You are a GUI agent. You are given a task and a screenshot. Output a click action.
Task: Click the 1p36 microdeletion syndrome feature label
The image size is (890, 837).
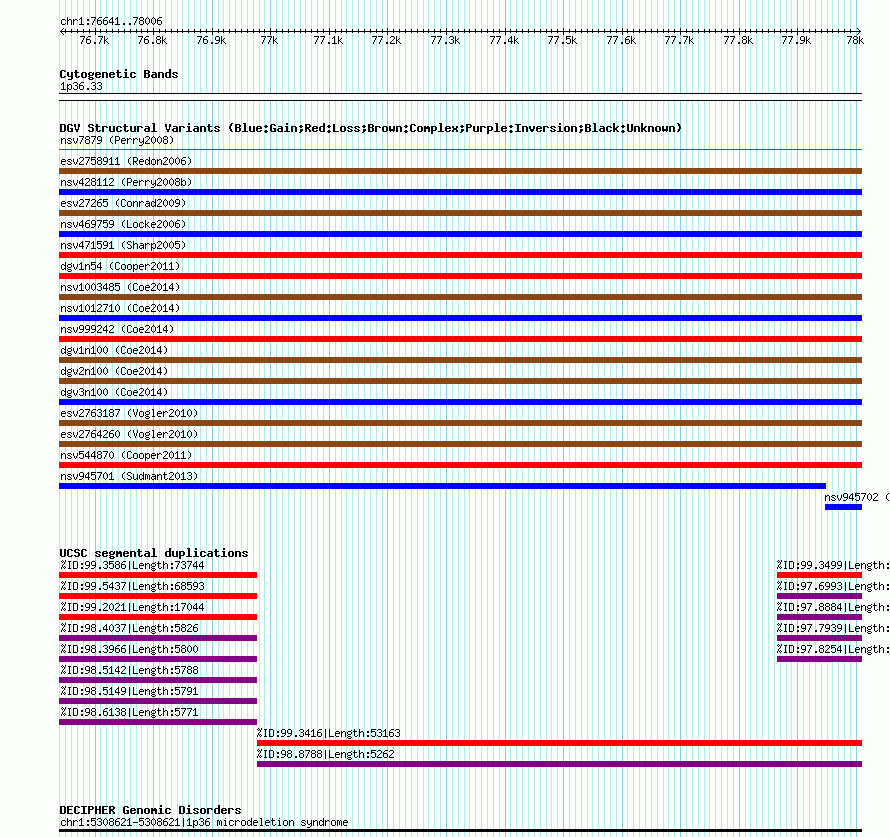click(x=204, y=822)
